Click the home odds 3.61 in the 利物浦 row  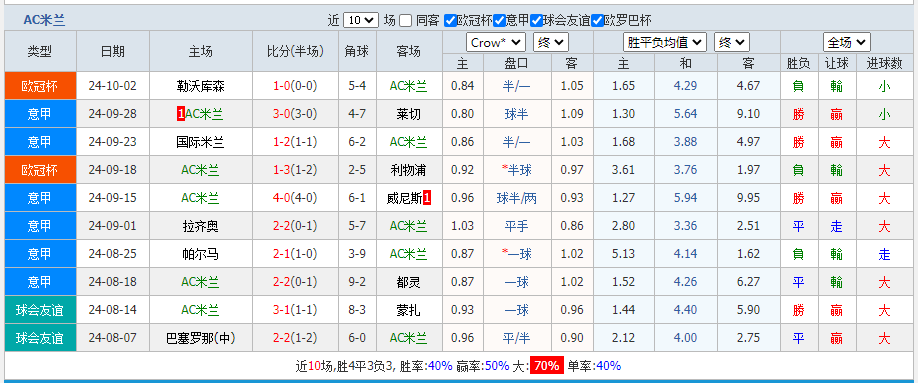(624, 170)
